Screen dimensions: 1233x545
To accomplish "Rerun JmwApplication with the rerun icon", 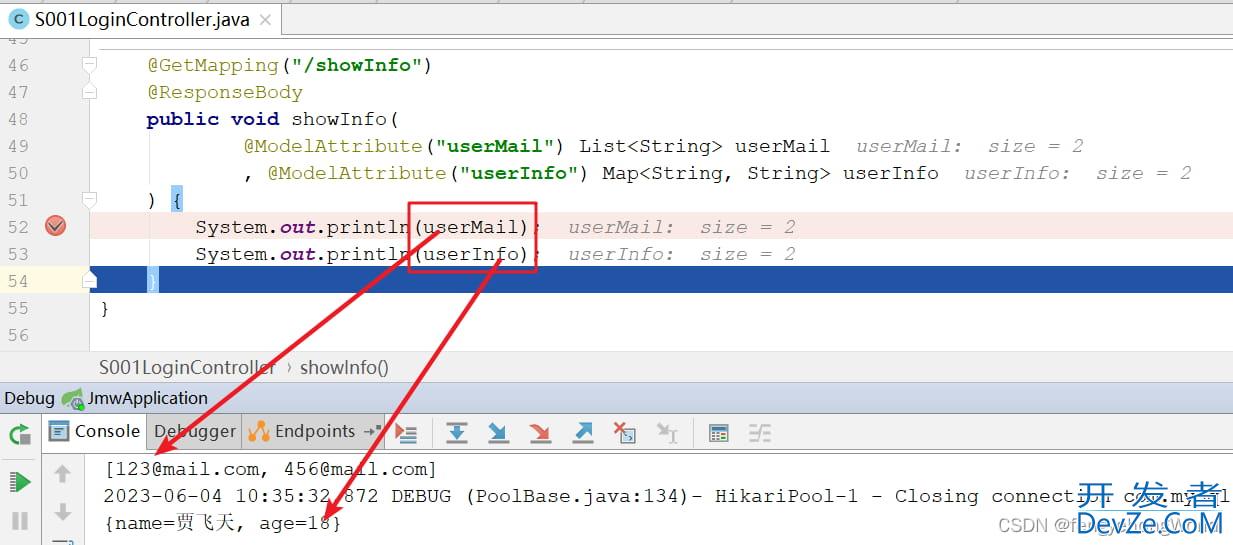I will (20, 434).
